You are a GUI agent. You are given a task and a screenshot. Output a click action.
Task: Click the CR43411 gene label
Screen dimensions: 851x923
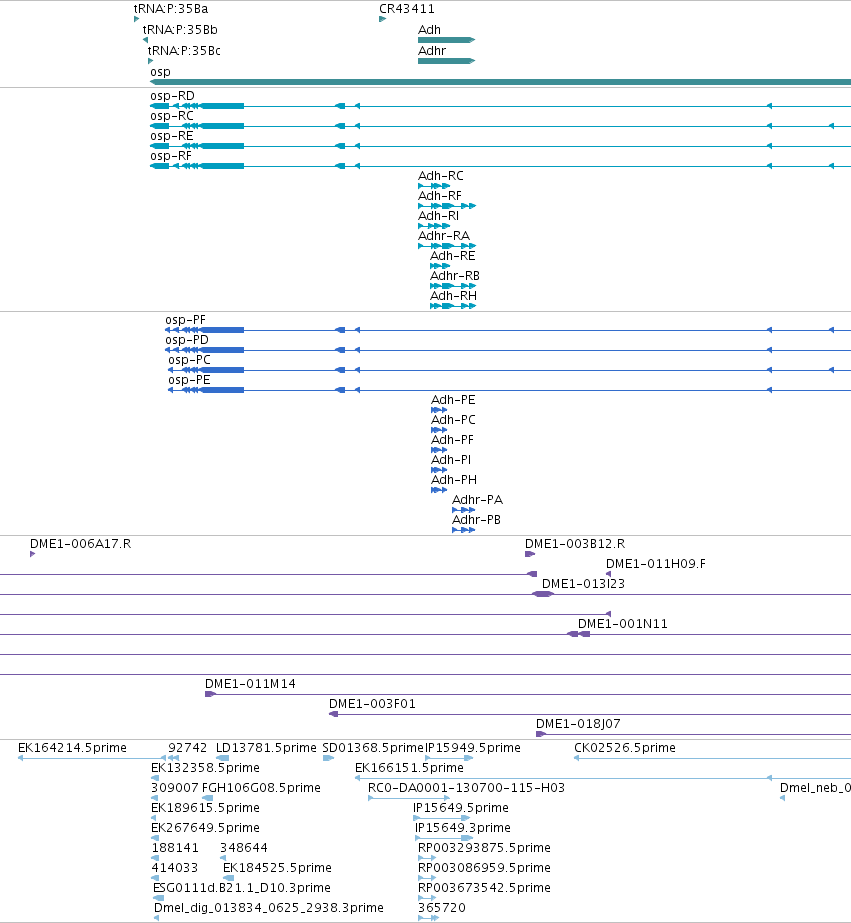[x=407, y=9]
